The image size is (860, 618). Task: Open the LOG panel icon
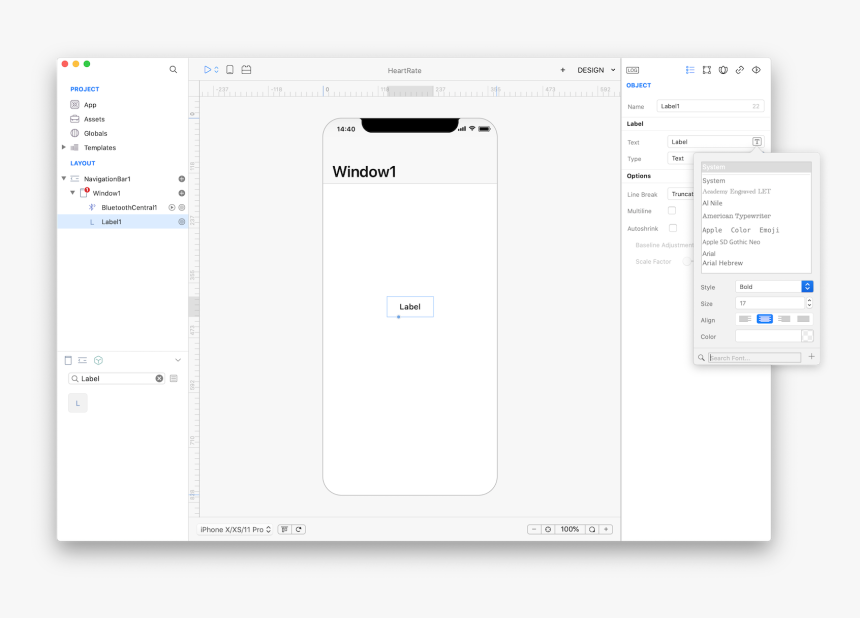point(632,70)
